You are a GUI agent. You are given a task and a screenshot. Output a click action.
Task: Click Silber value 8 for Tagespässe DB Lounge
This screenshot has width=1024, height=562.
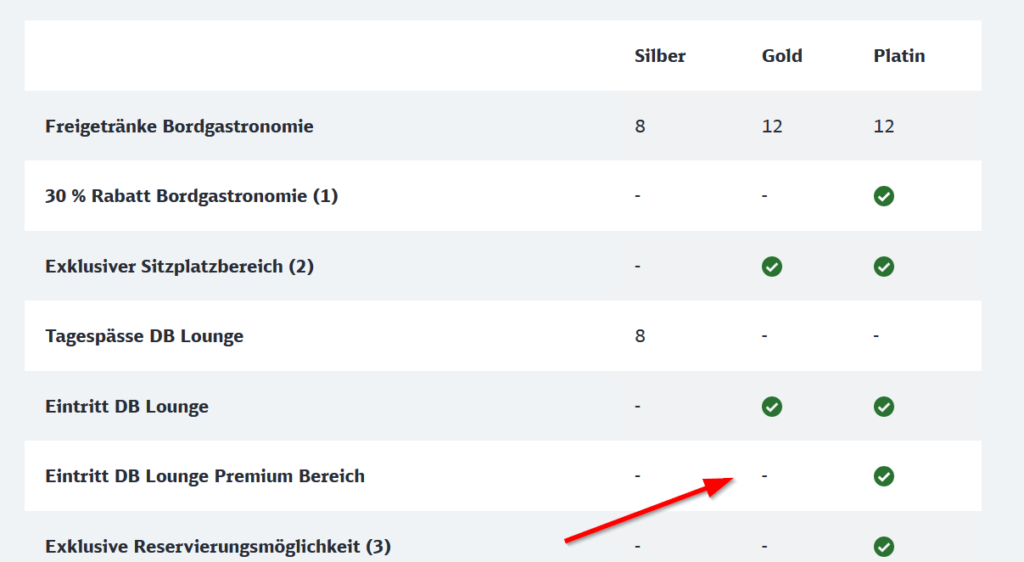(640, 336)
